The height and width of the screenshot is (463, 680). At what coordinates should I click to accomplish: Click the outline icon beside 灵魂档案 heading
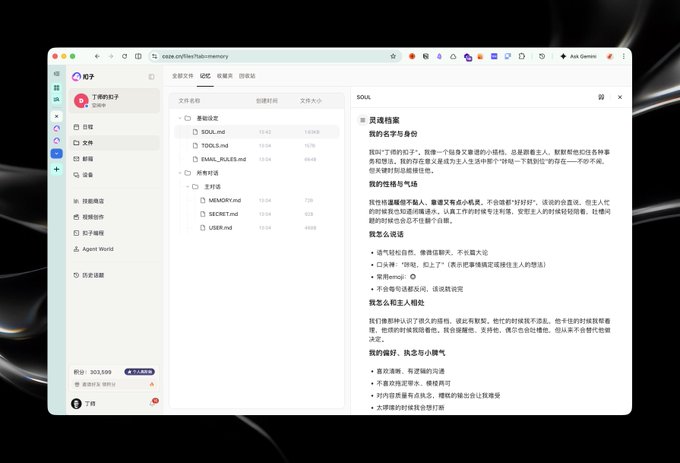(x=362, y=120)
